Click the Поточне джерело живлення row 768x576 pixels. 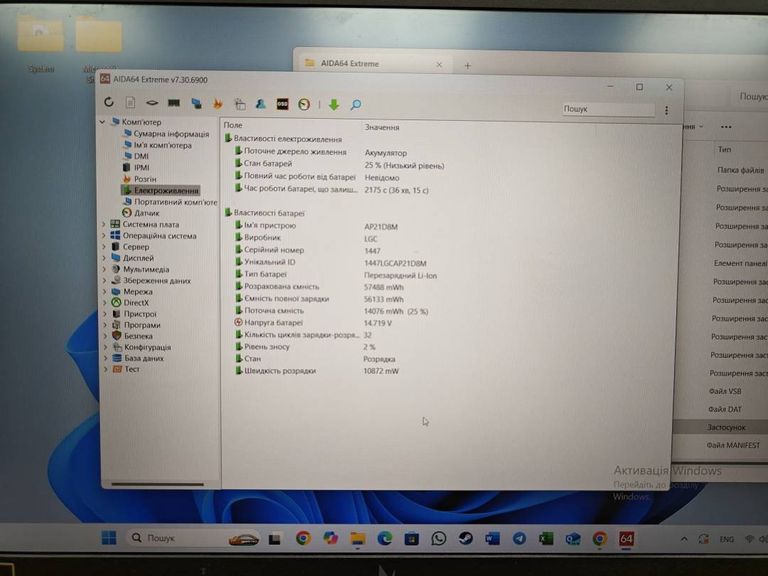321,152
